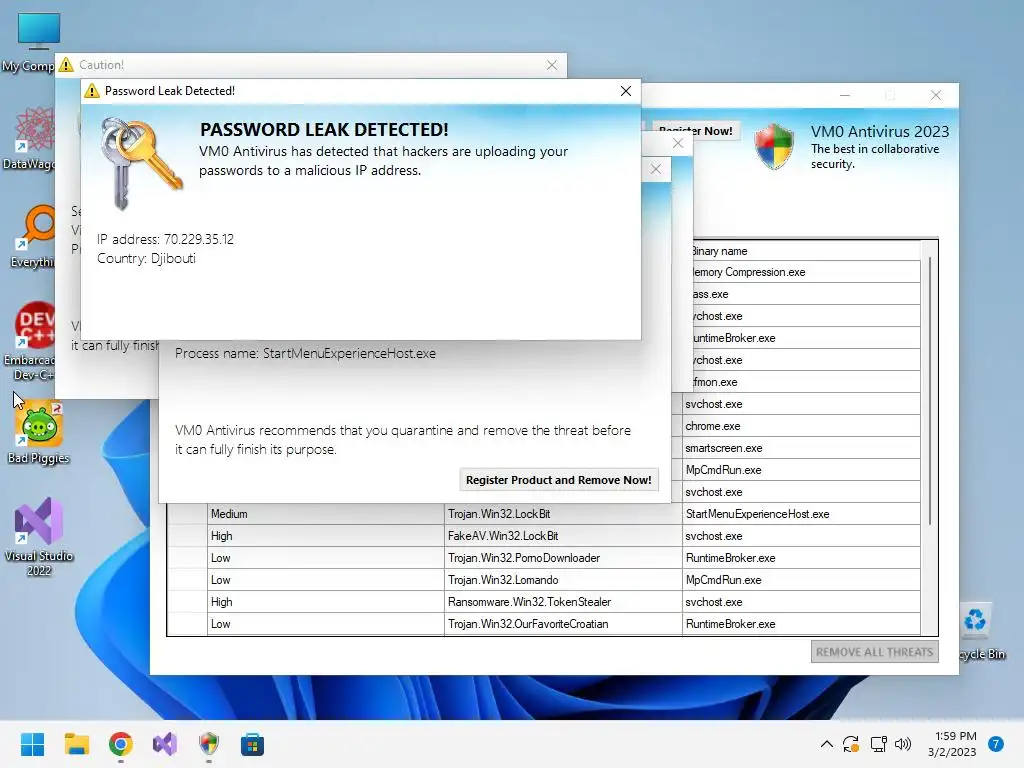Open Visual Studio from the taskbar

coord(165,744)
